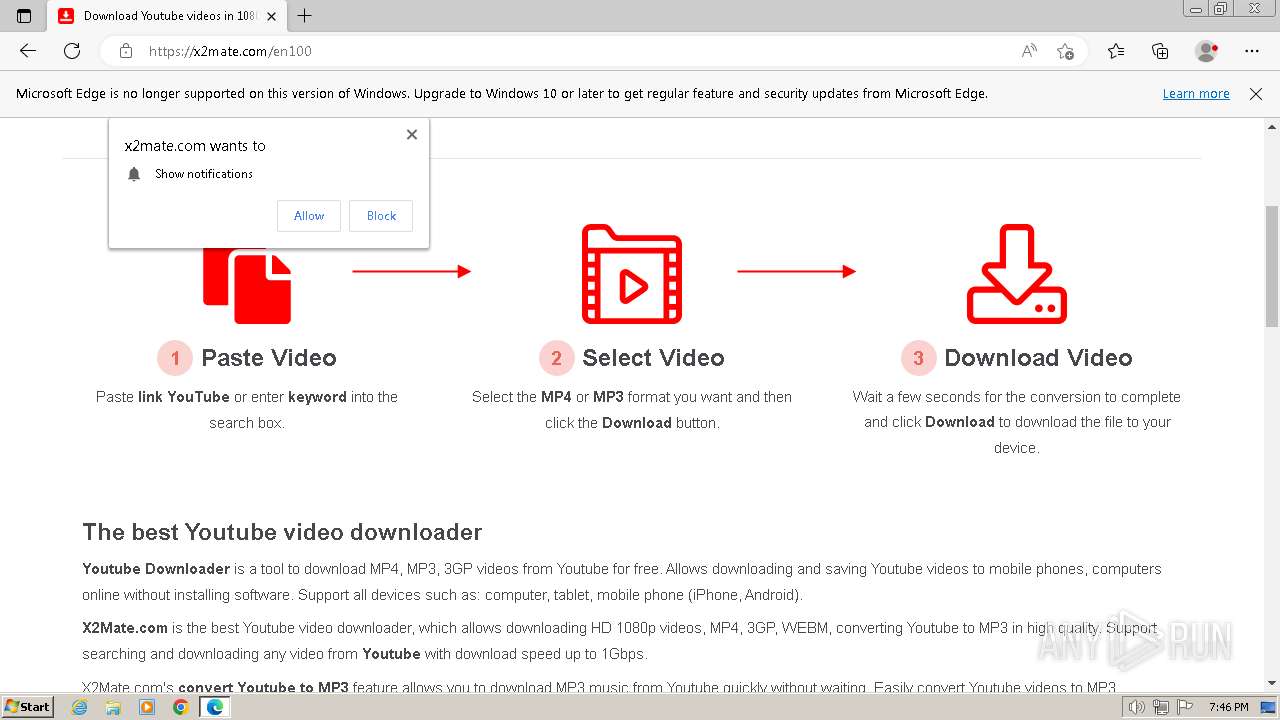Click the Download Video heading

tap(1038, 358)
